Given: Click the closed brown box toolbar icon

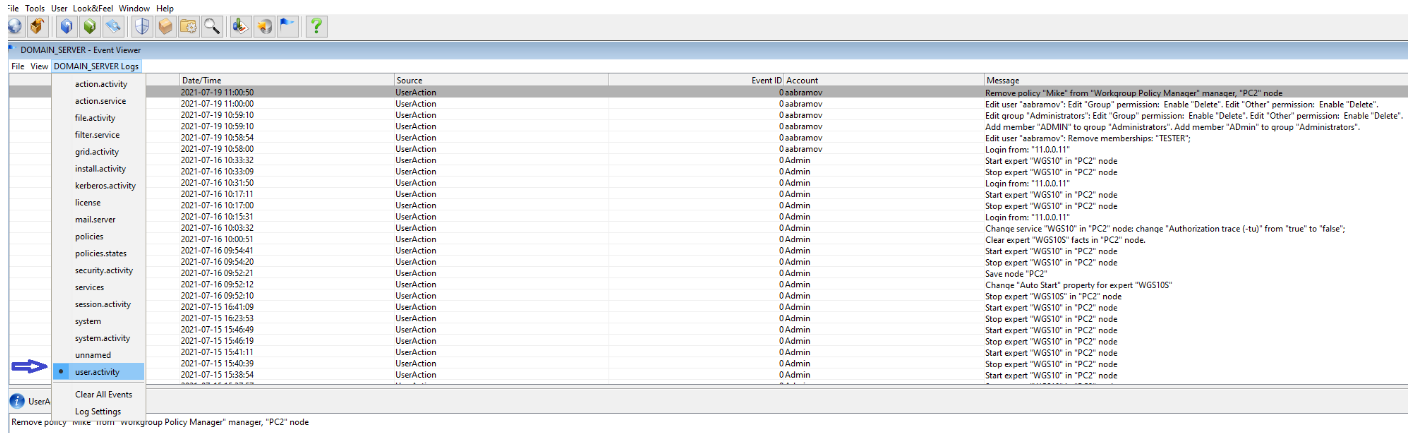Looking at the screenshot, I should click(165, 26).
